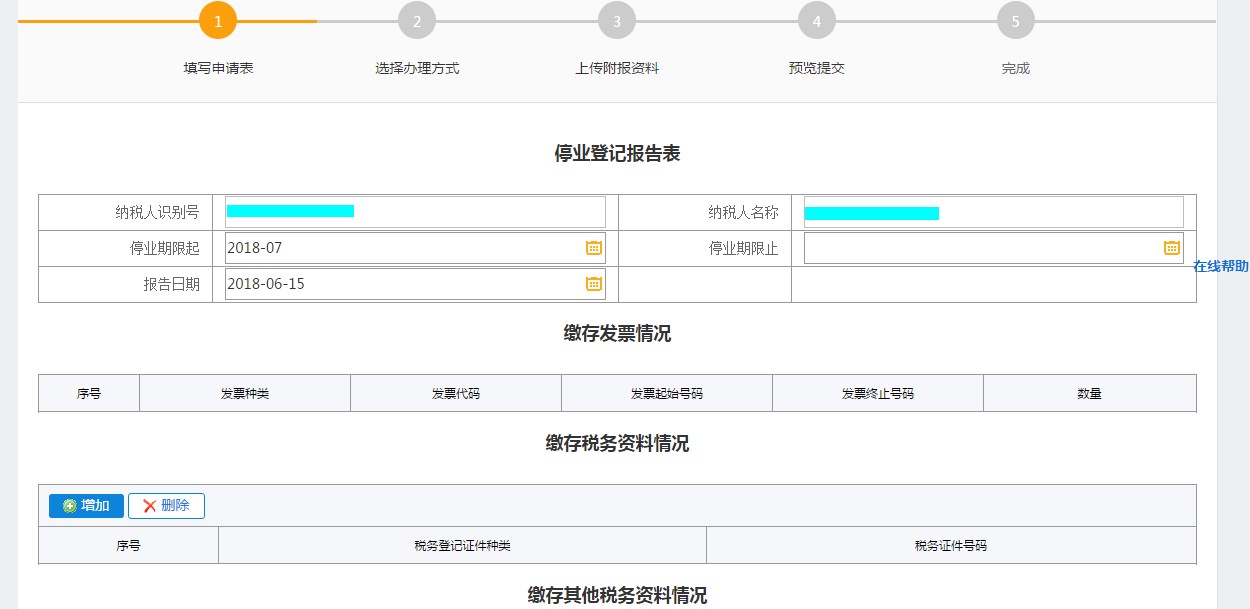Click step 4 circle in the wizard
The height and width of the screenshot is (609, 1250).
[815, 19]
